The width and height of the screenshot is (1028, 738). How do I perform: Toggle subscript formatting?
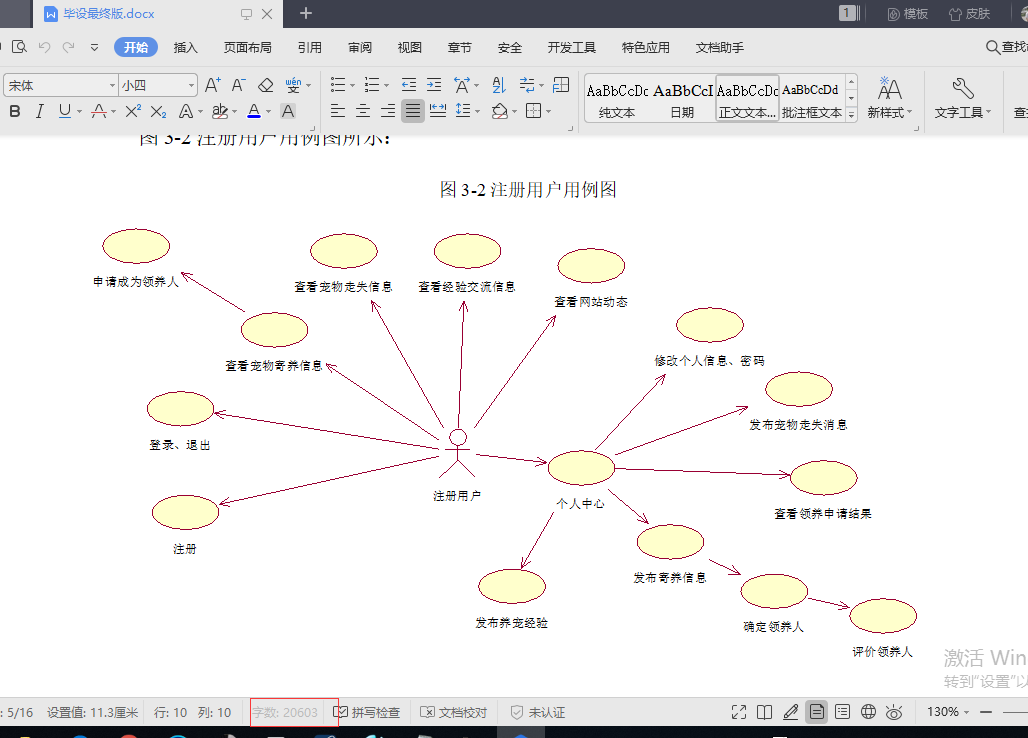[158, 111]
